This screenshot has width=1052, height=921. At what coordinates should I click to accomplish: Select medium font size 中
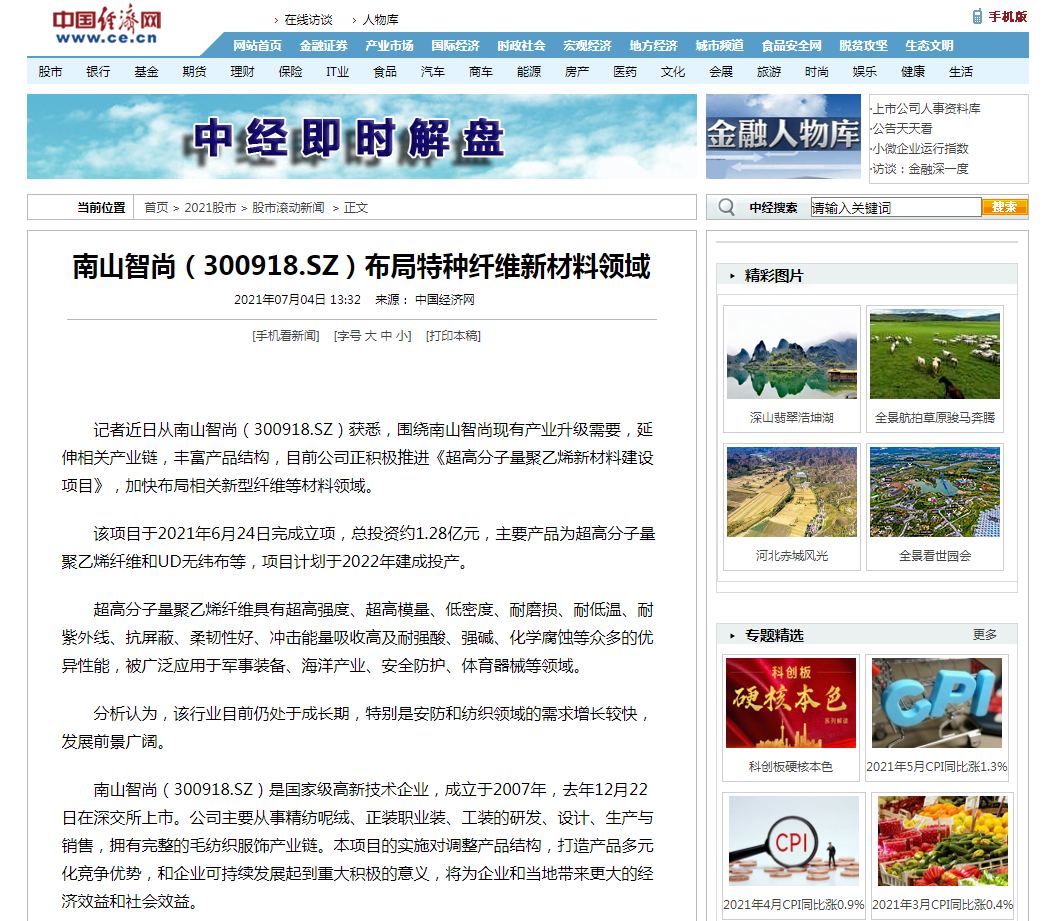pyautogui.click(x=386, y=336)
